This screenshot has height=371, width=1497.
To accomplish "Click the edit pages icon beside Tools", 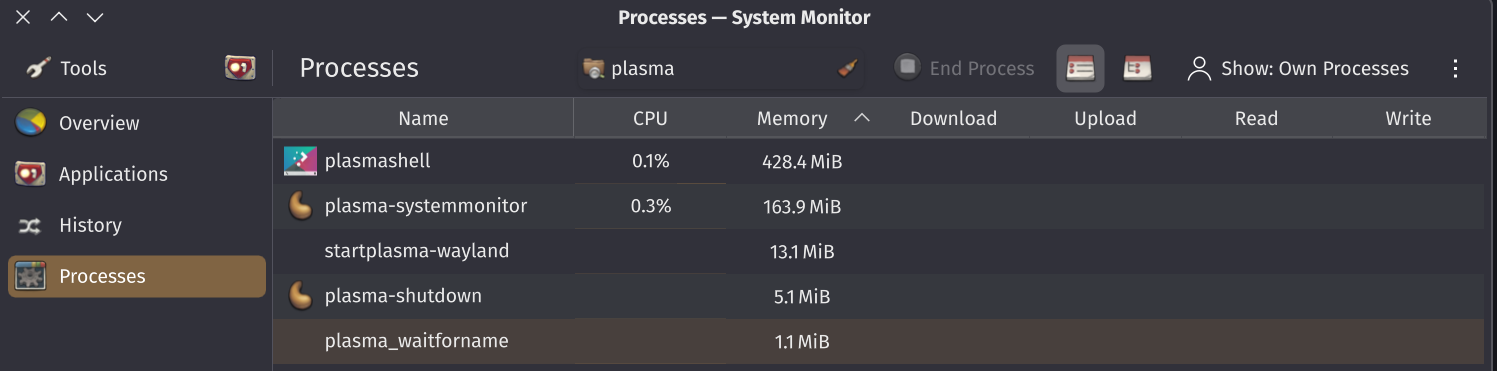I will [x=240, y=68].
